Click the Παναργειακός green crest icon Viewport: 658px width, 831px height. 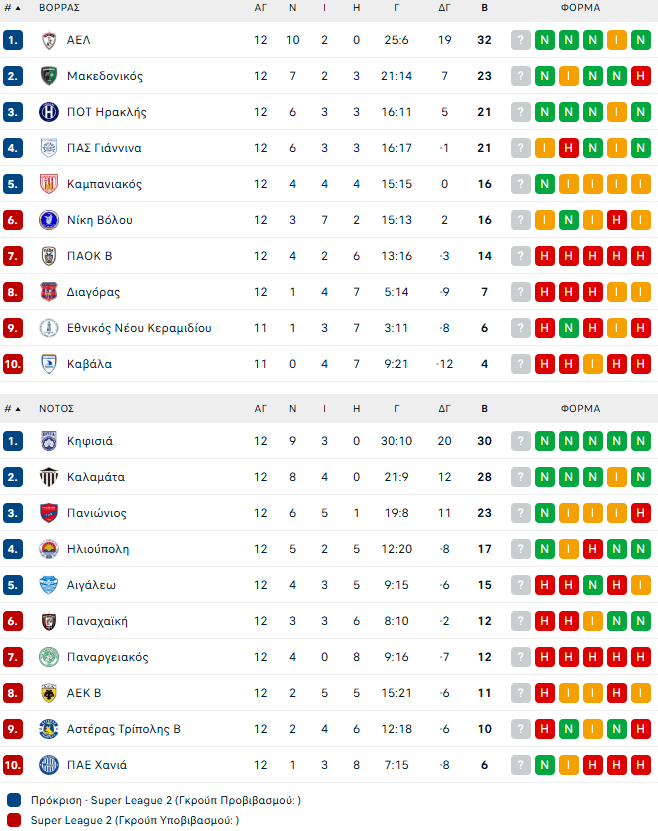click(x=48, y=657)
